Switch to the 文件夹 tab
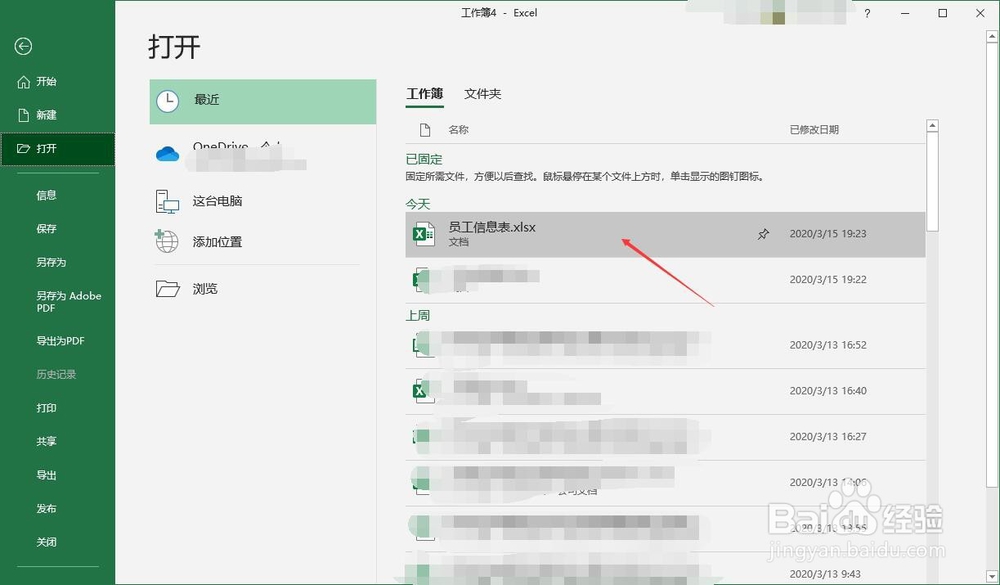Viewport: 1000px width, 585px height. 483,94
